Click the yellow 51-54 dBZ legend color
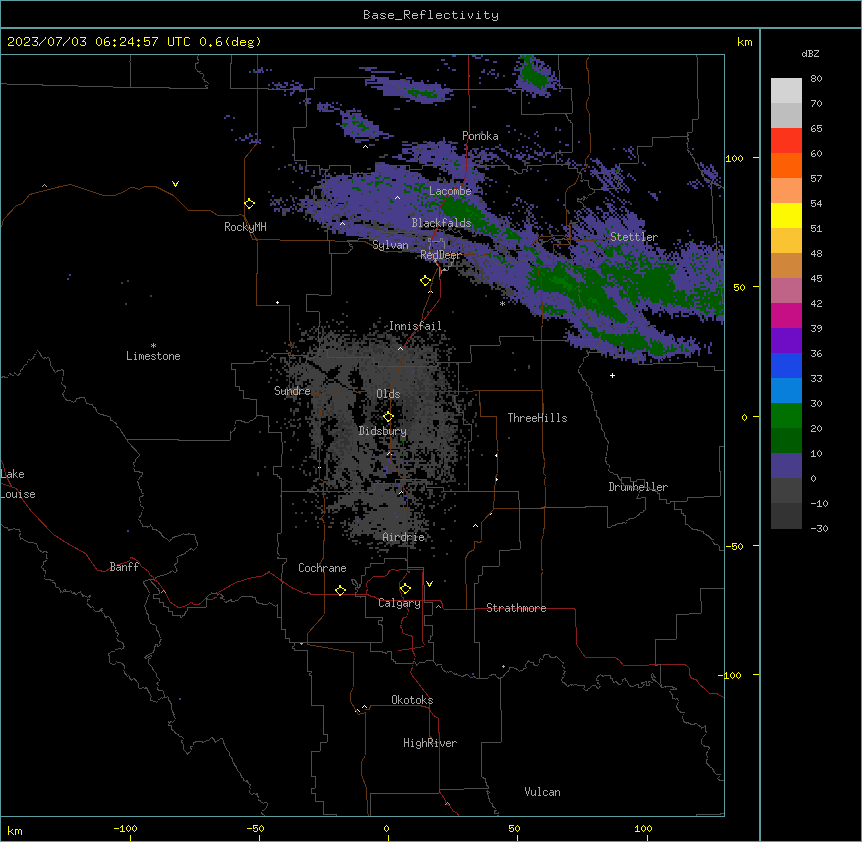Screen dimensions: 862x842 tap(786, 216)
